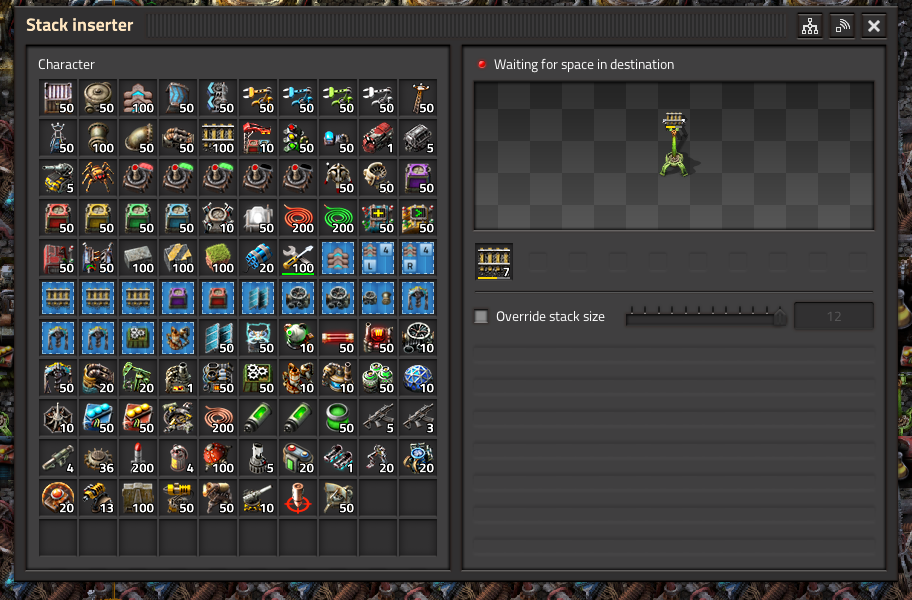Screen dimensions: 912x600
Task: Pick up the big electric pole stack
Action: 58,138
